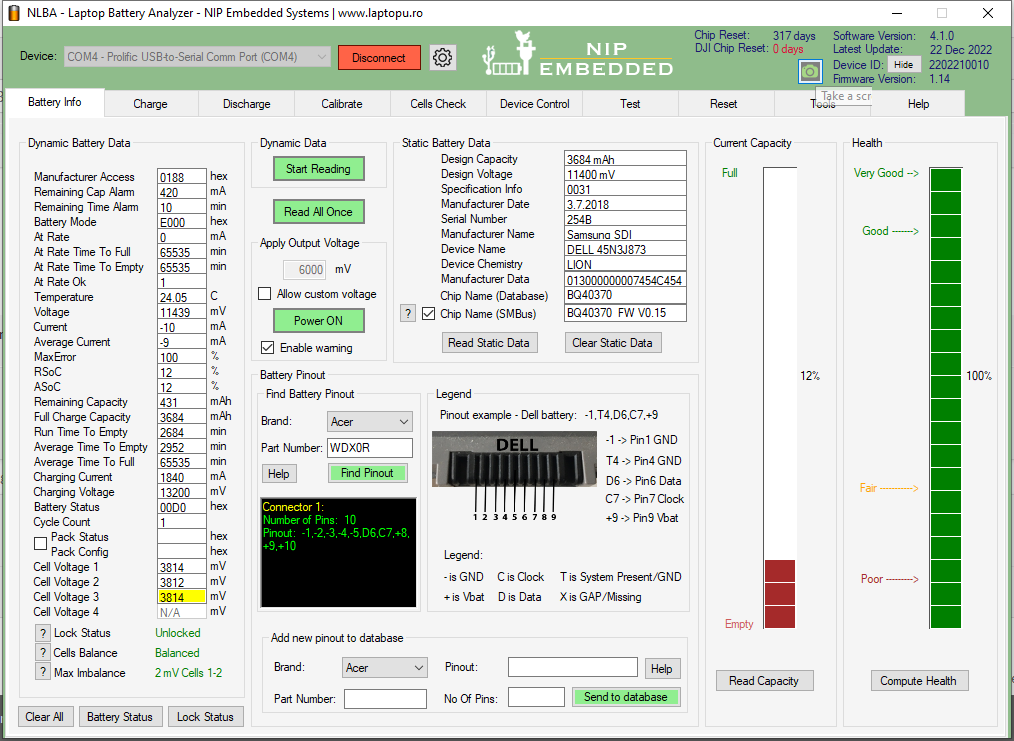Screen dimensions: 1014x741
Task: Open settings with the gear icon
Action: [x=442, y=58]
